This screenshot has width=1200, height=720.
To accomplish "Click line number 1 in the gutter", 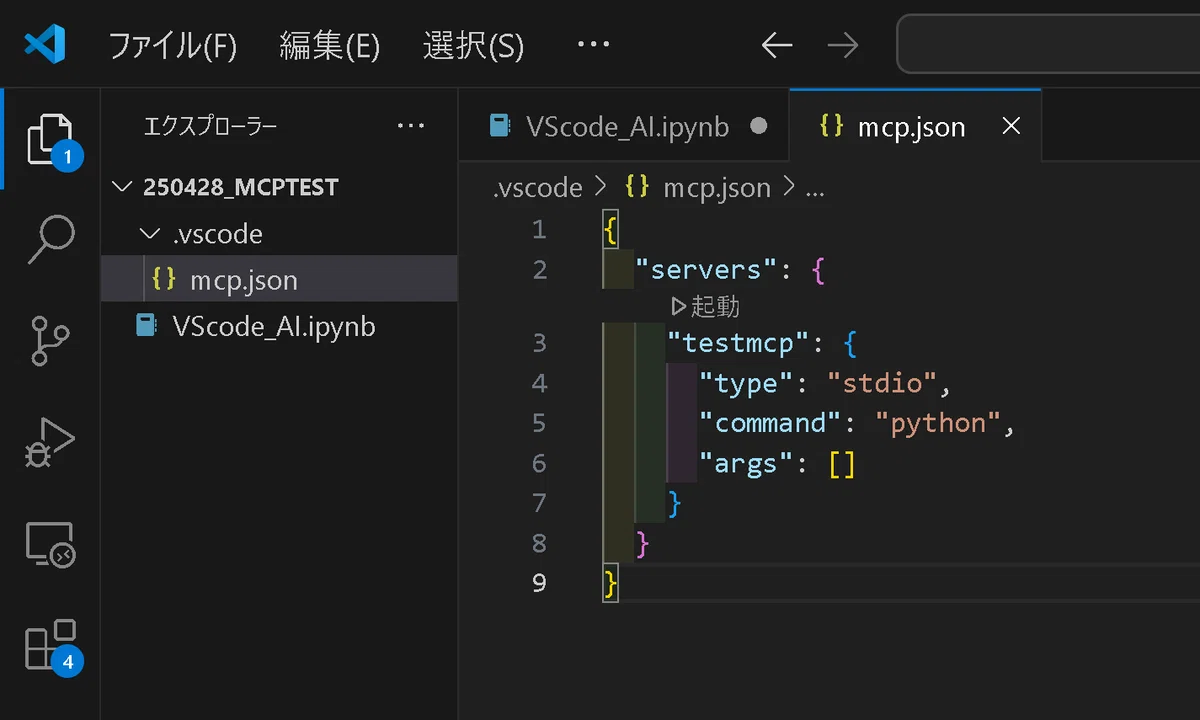I will [539, 230].
